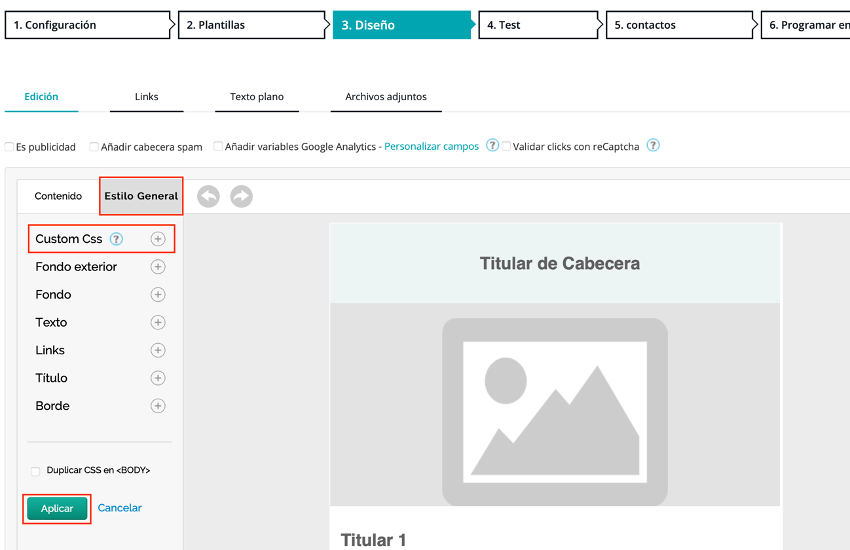Expand the Titulo style options
The image size is (850, 550).
click(157, 378)
